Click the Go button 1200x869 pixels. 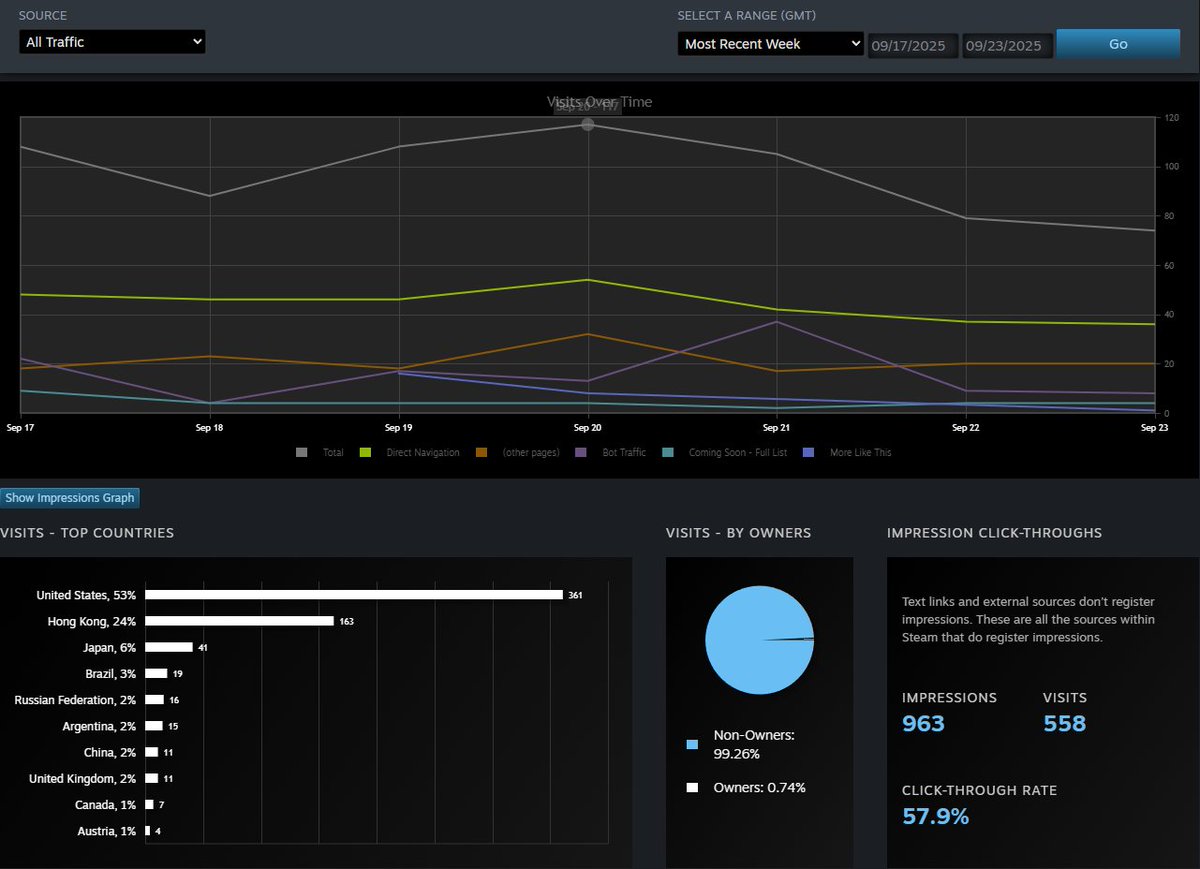1118,44
